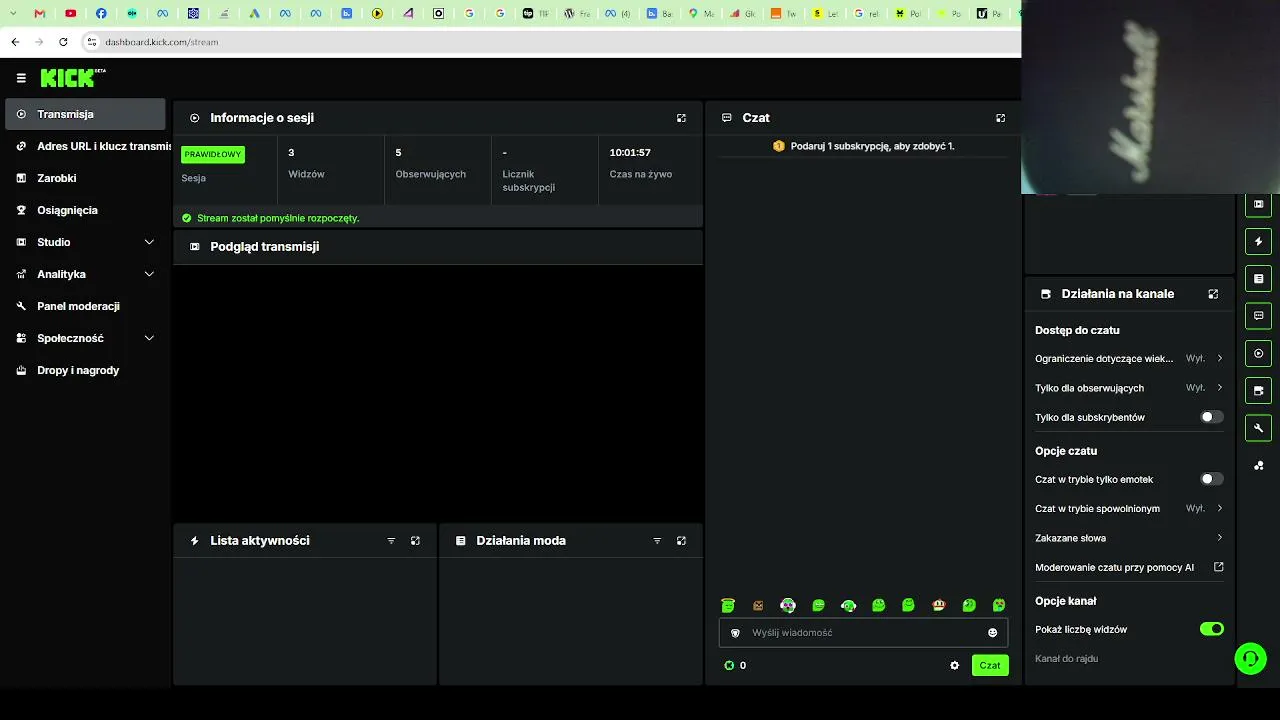
Task: Insert the red-and-tan monkey emote
Action: pyautogui.click(x=939, y=605)
